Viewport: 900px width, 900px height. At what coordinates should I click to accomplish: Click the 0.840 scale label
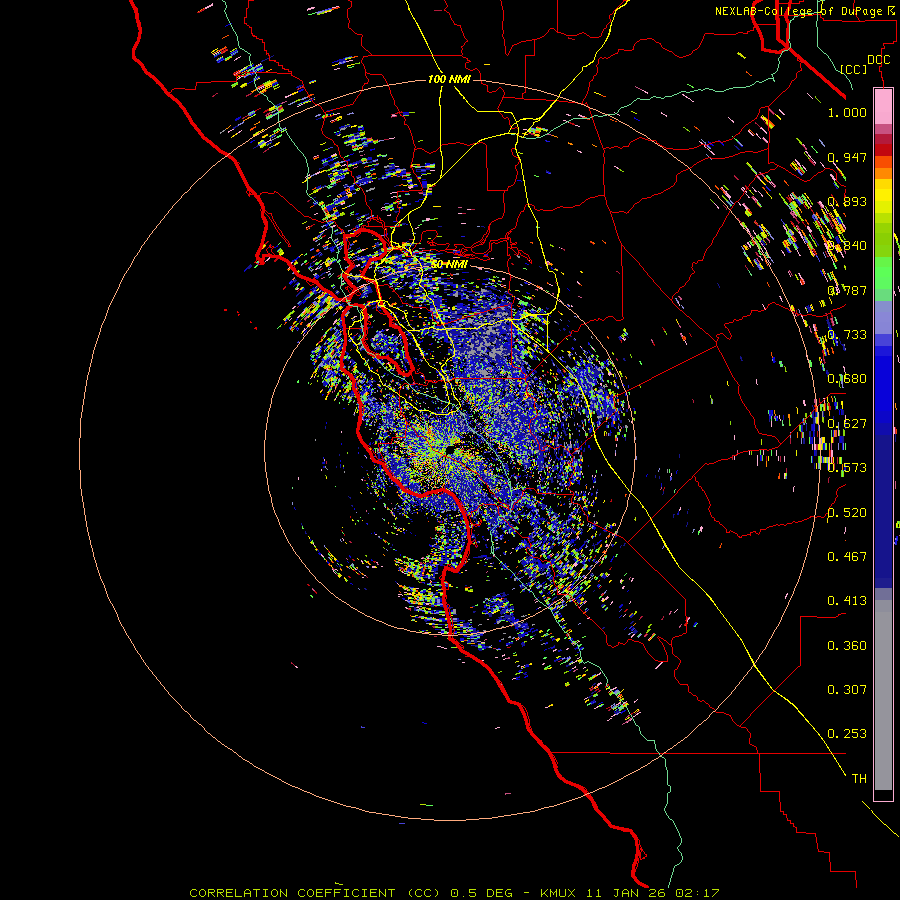click(x=847, y=246)
